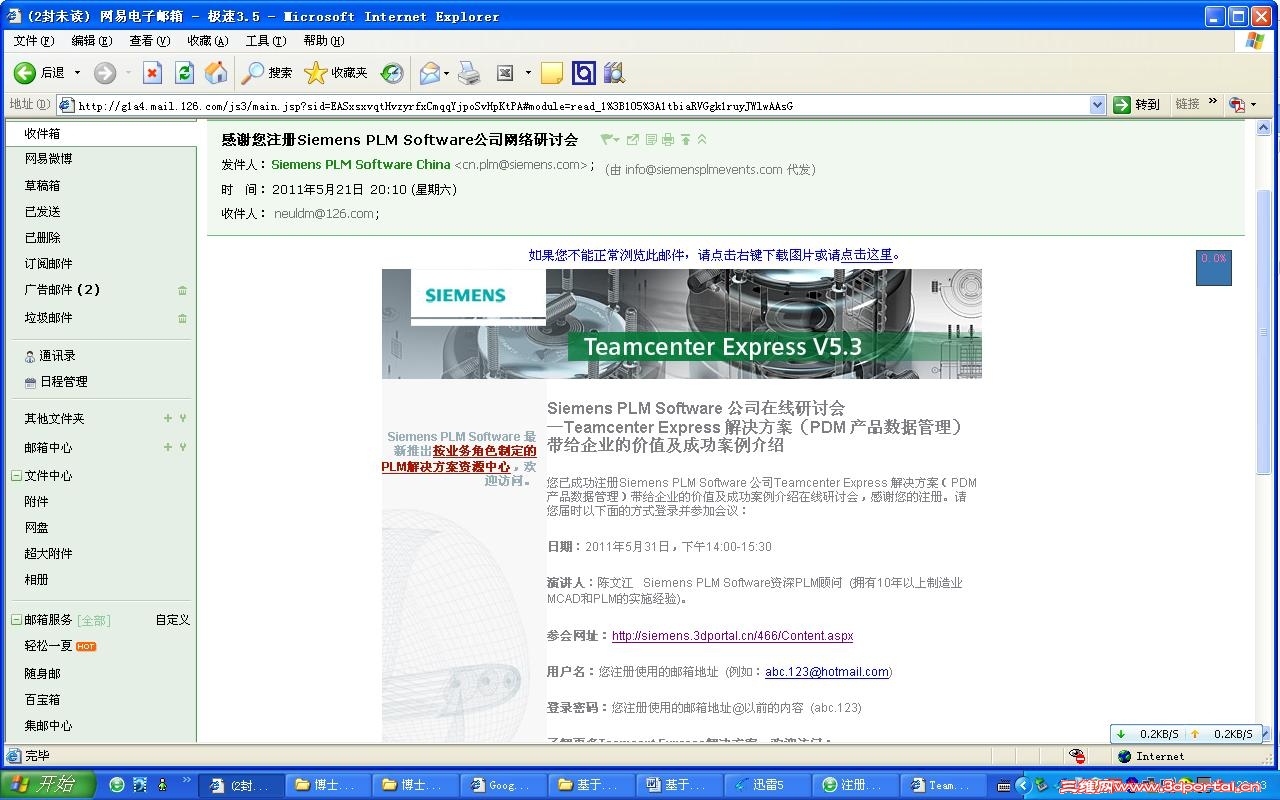The height and width of the screenshot is (800, 1280).
Task: Click the Edit page toolbar icon
Action: [505, 73]
